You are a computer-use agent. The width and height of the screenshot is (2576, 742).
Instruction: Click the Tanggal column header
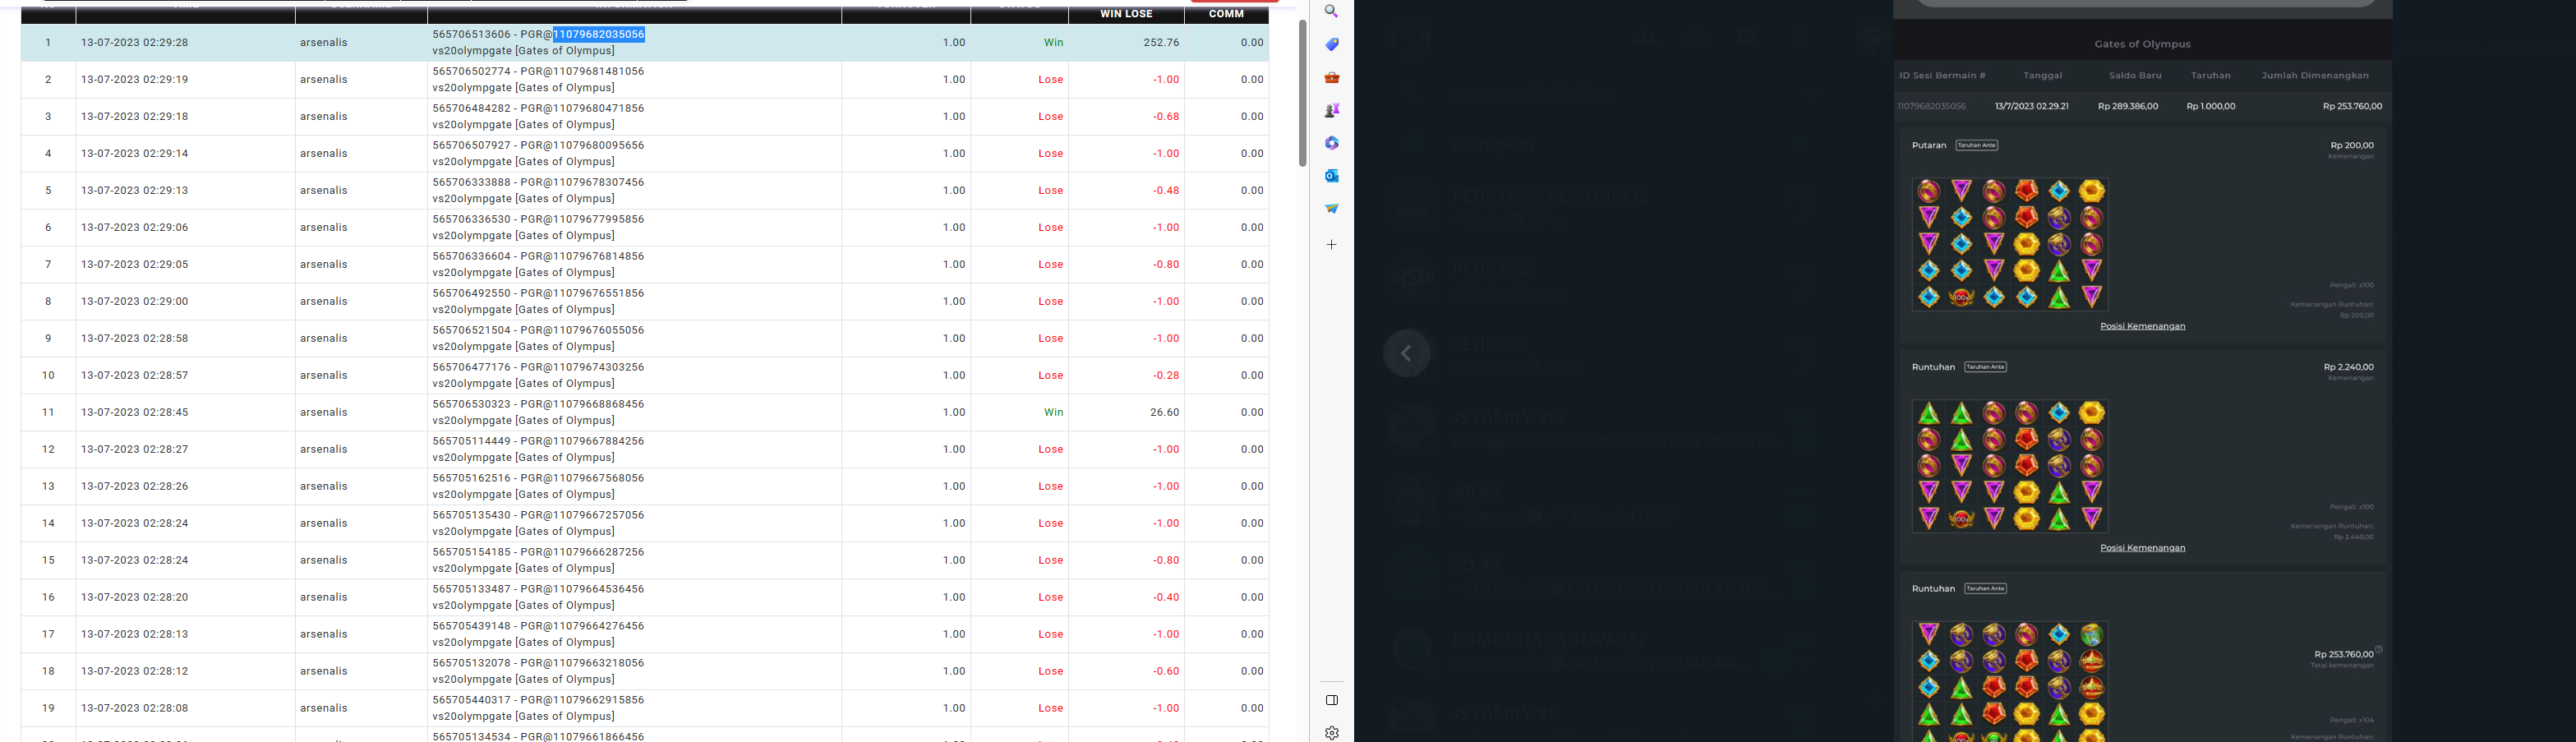[2042, 76]
